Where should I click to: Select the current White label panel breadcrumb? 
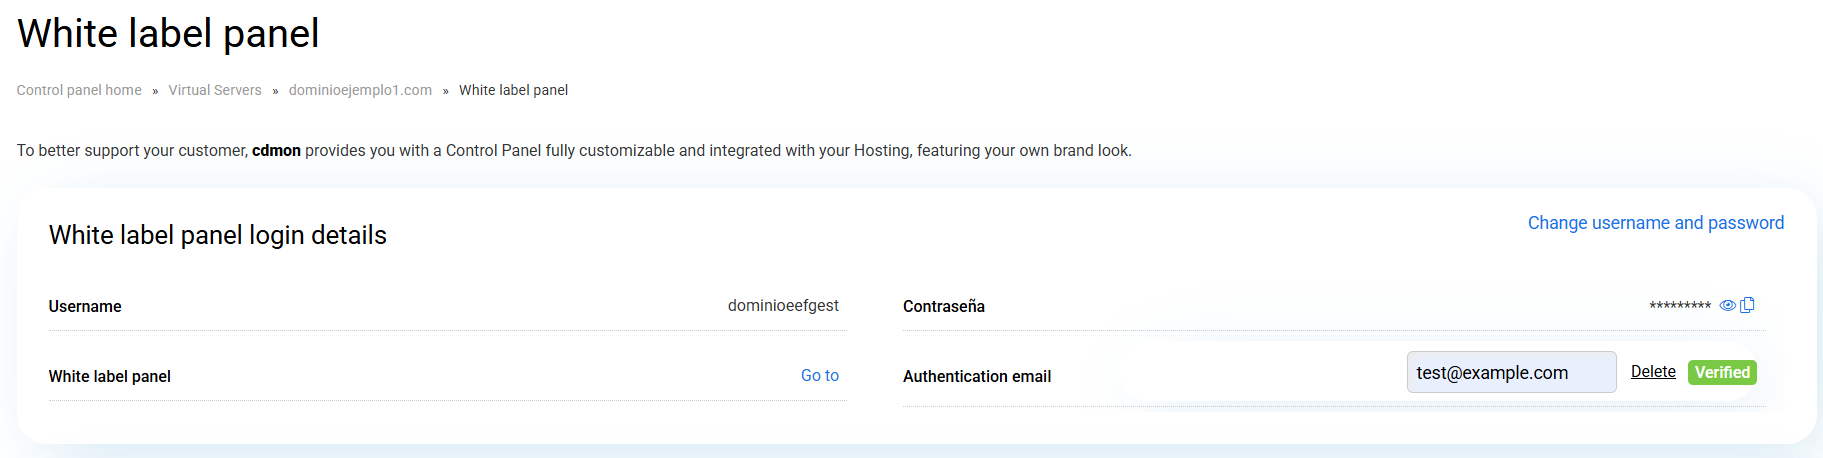[513, 90]
